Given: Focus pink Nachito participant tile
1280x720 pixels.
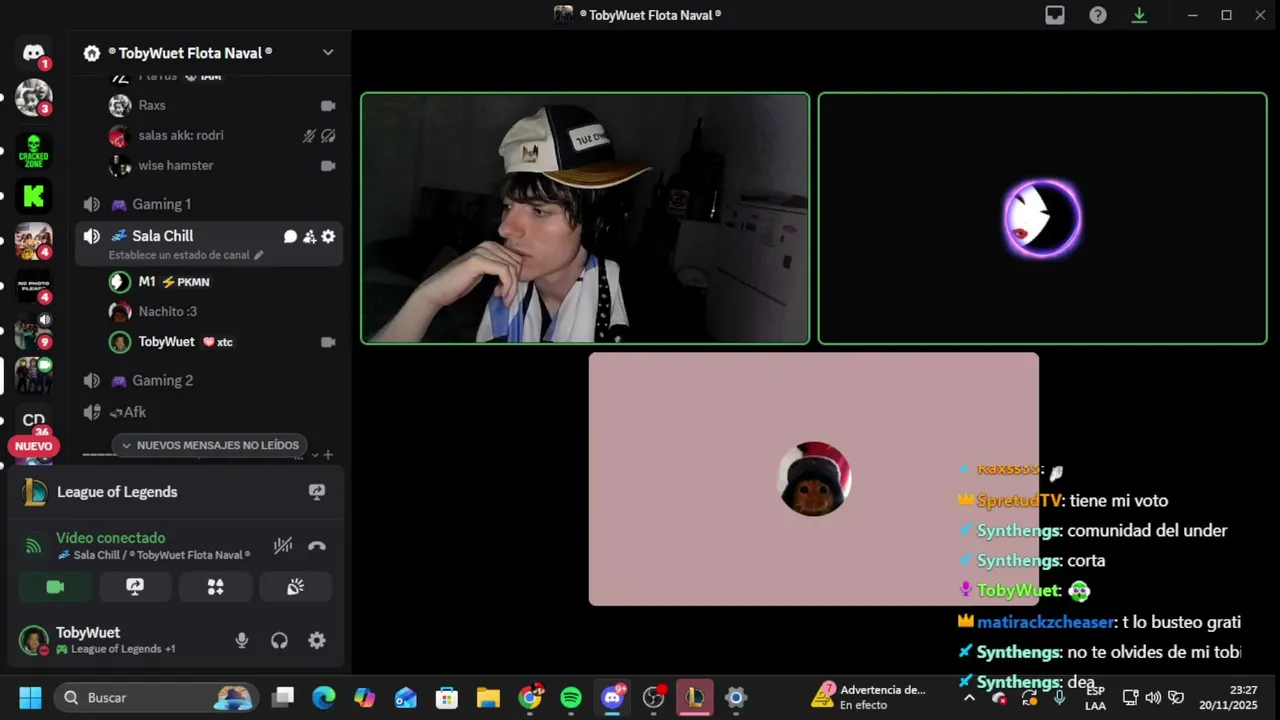Looking at the screenshot, I should [x=813, y=478].
